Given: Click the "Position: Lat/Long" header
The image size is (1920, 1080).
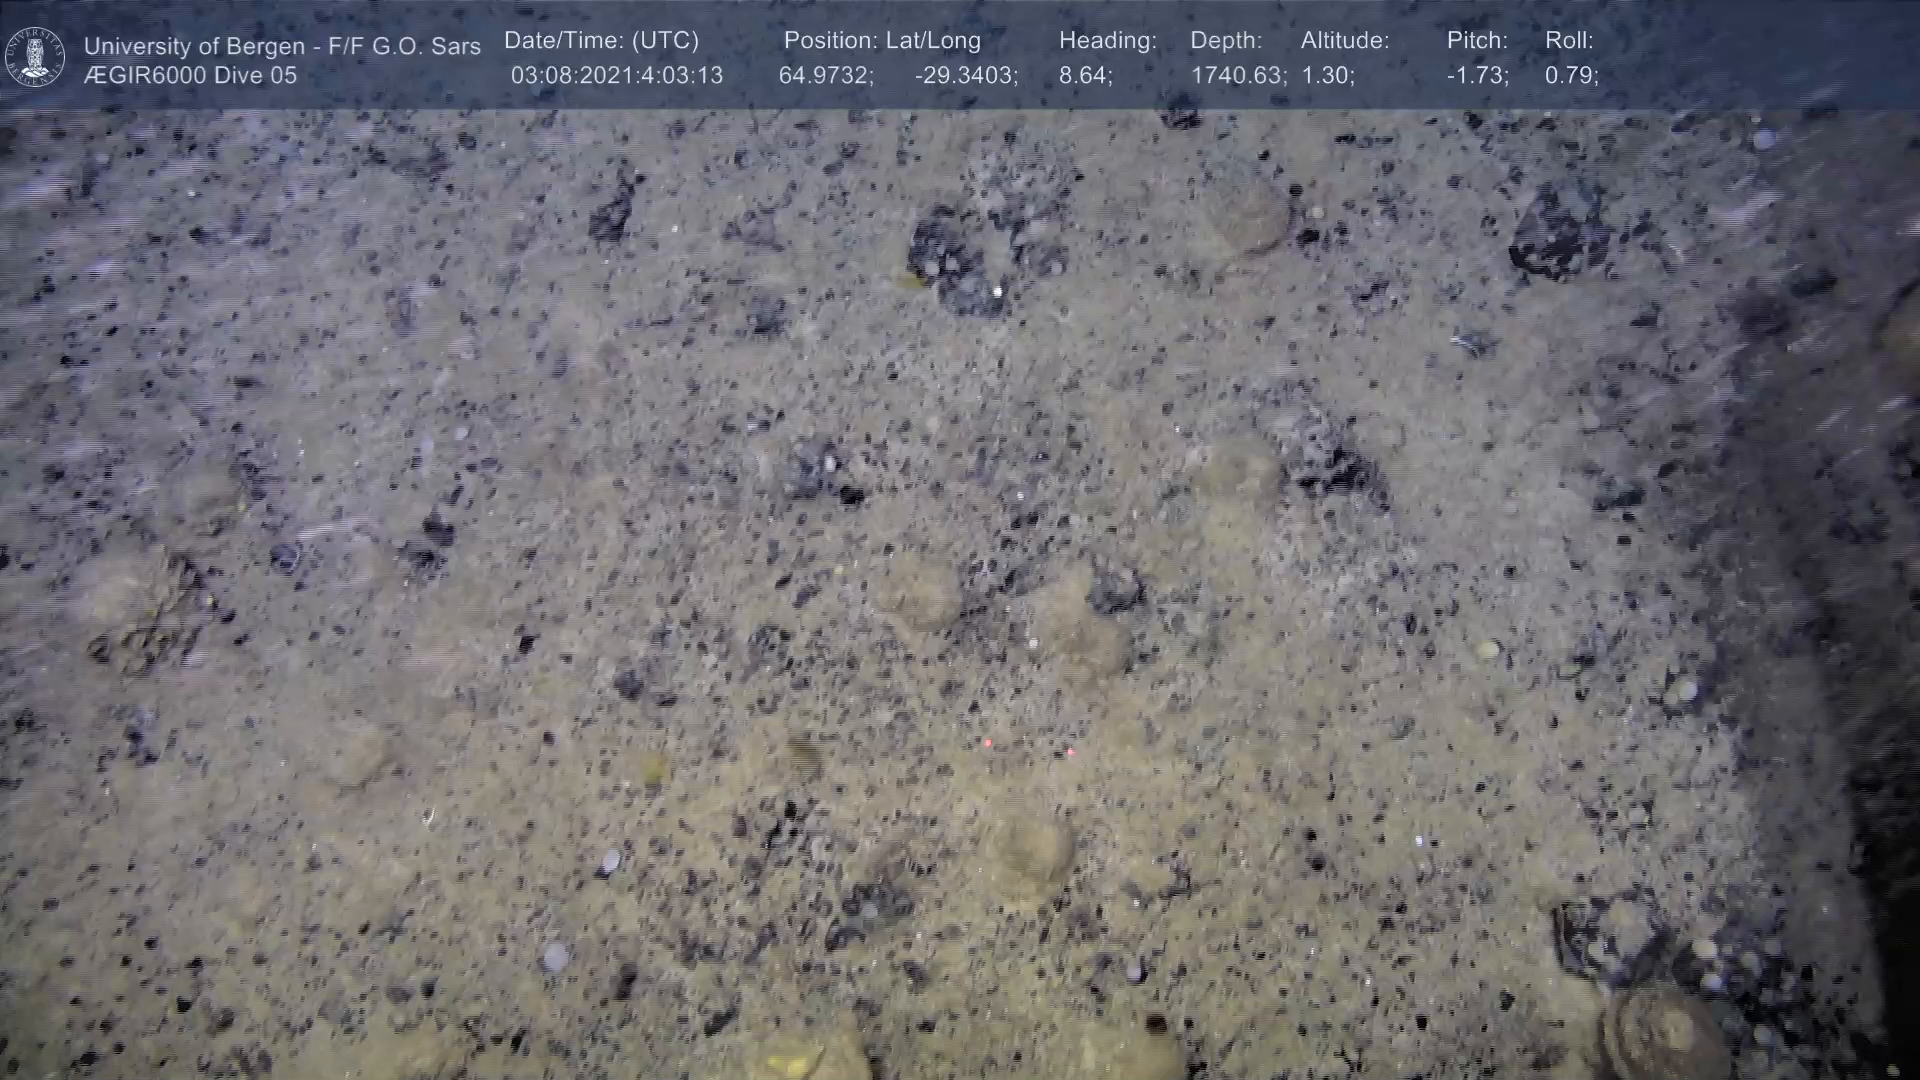Looking at the screenshot, I should (882, 41).
